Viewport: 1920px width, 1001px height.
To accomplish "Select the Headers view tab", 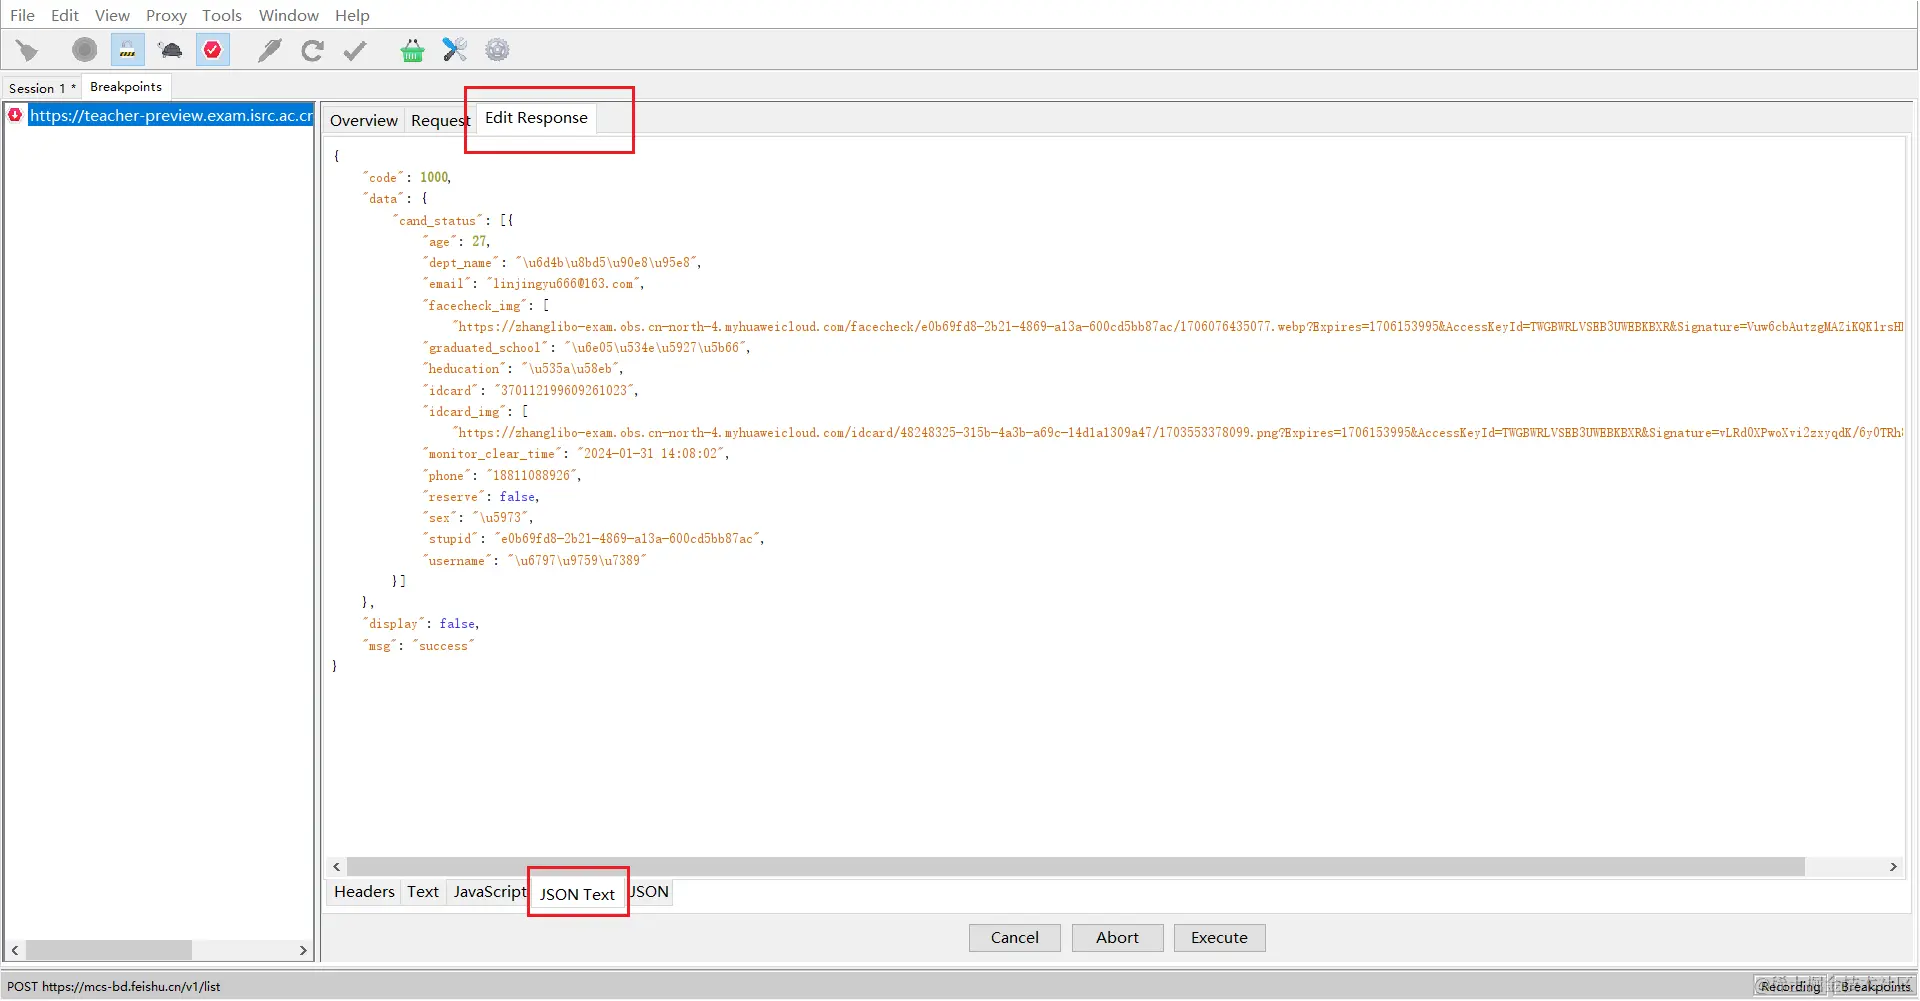I will [x=364, y=892].
